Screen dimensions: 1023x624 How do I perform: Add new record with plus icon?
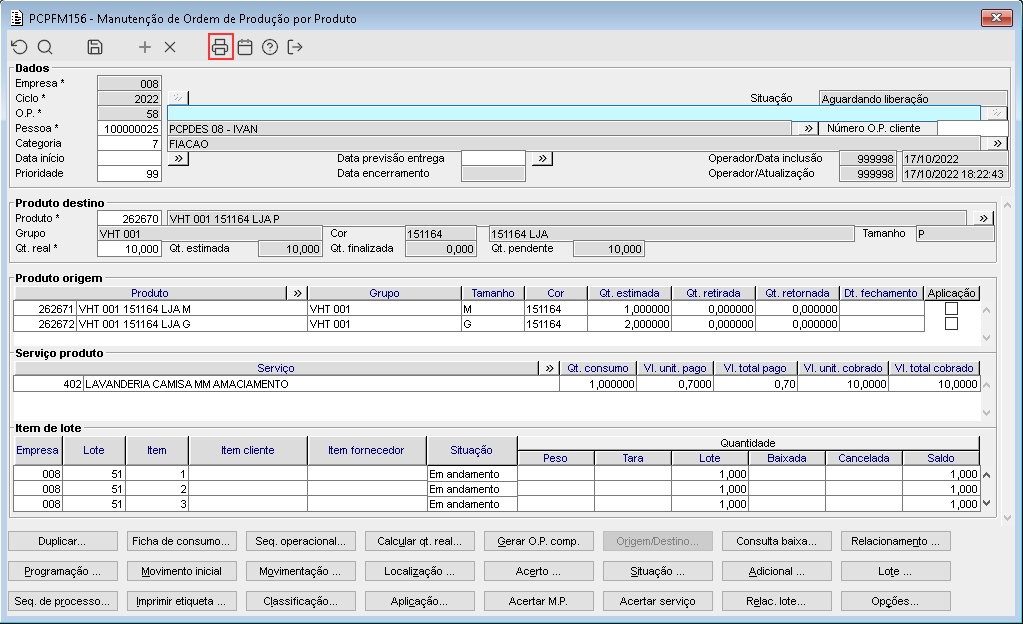click(145, 47)
